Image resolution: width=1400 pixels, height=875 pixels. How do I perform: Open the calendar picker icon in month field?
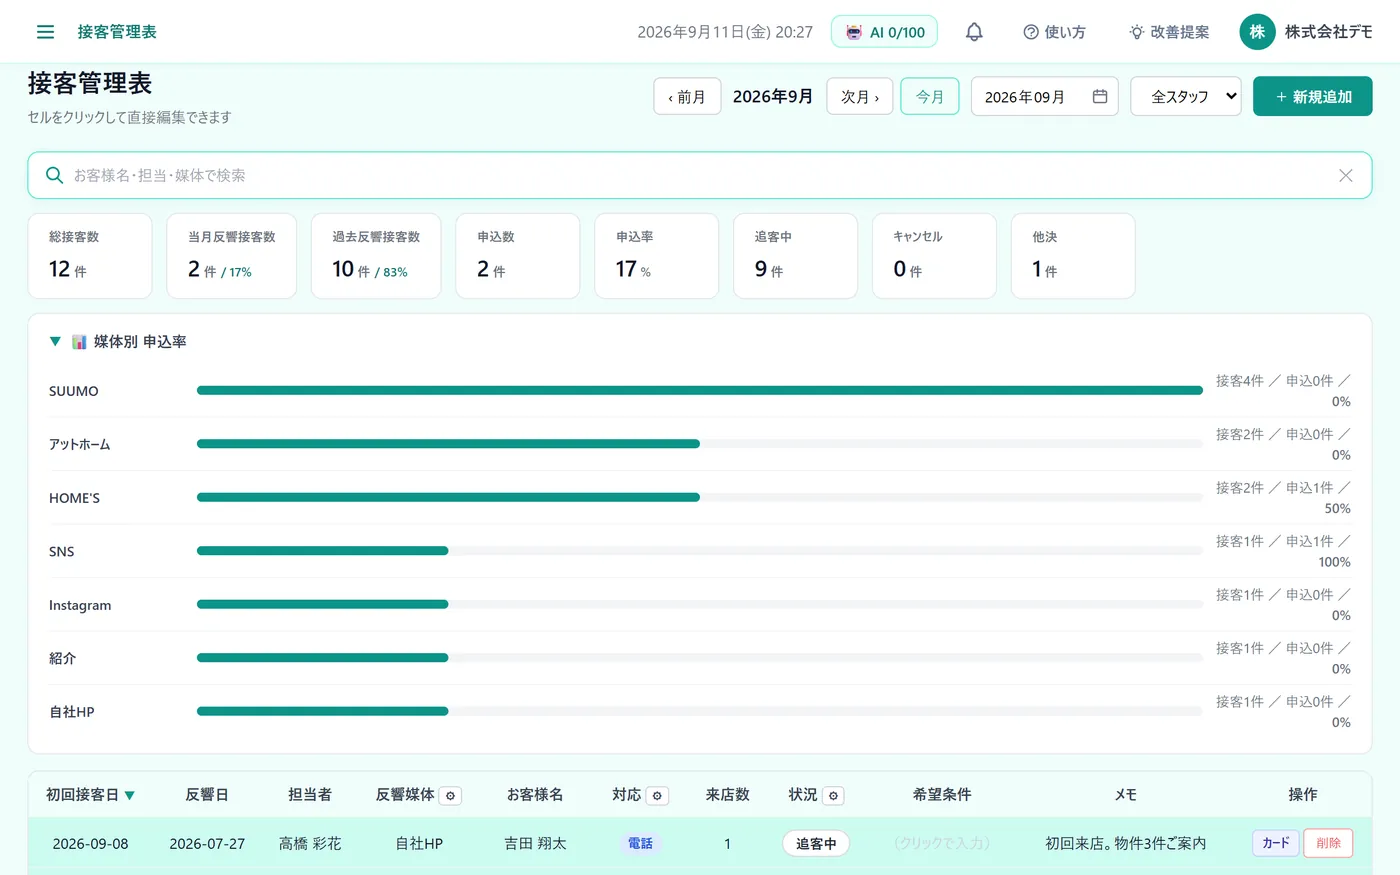point(1100,96)
